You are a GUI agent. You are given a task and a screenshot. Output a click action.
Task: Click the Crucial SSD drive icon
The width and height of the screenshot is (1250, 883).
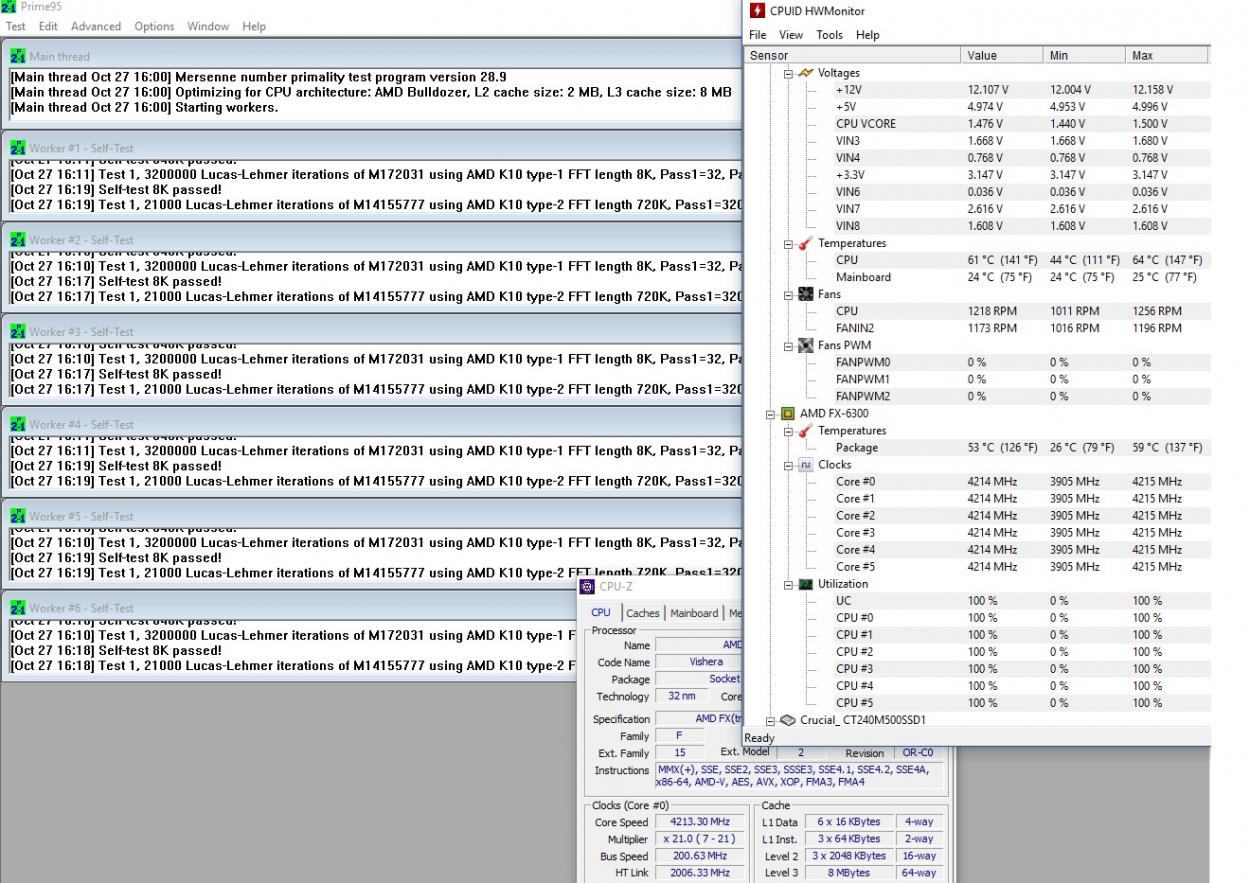click(x=787, y=720)
